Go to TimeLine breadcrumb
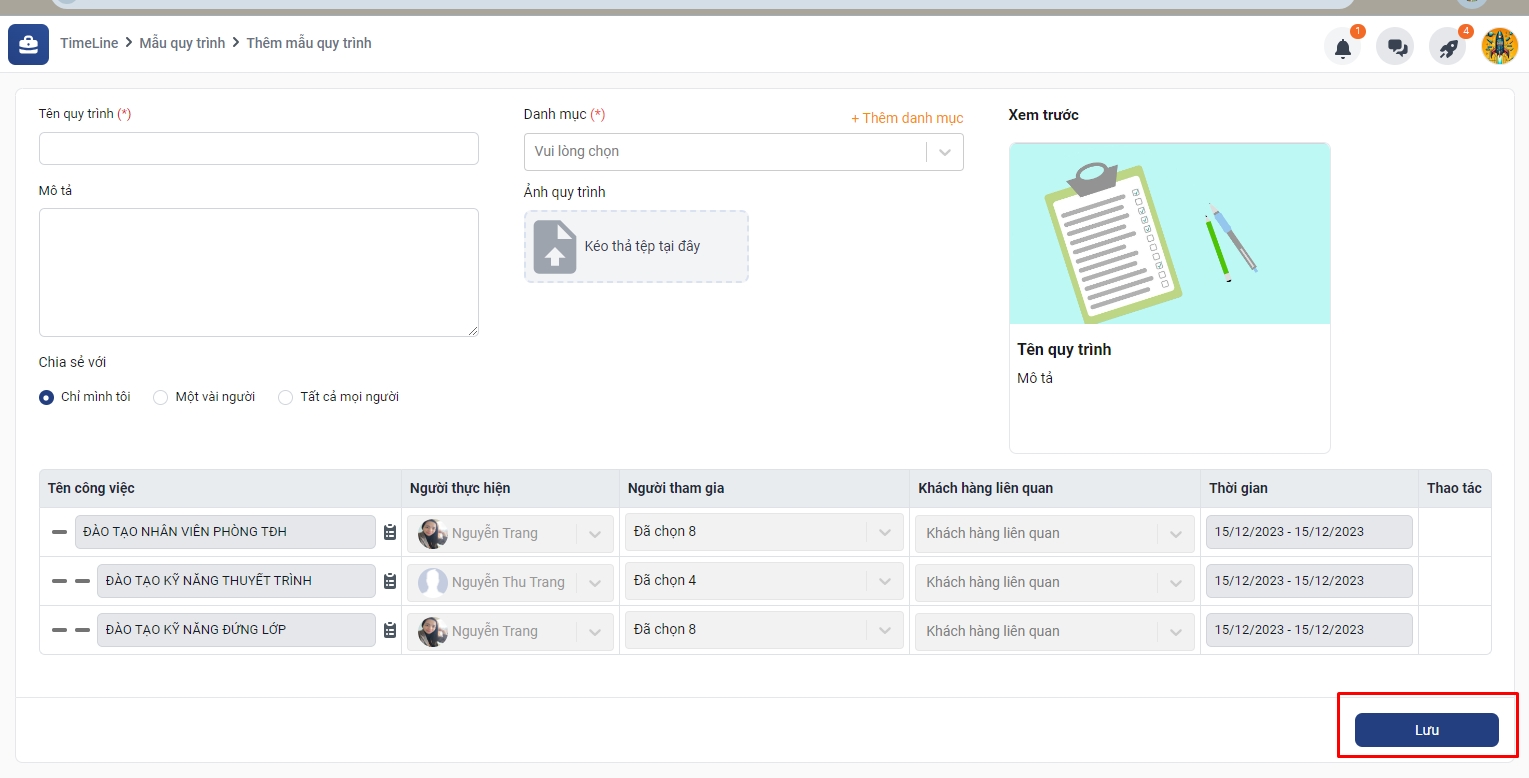The height and width of the screenshot is (778, 1529). coord(89,43)
